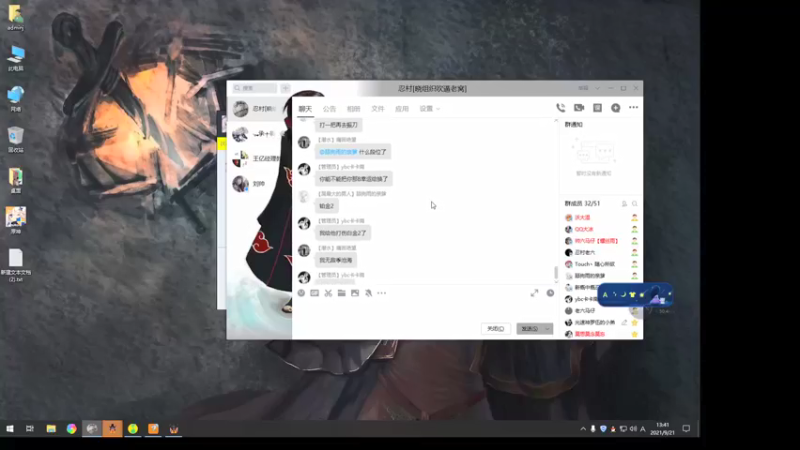Open the admin folder on desktop
The image size is (800, 450).
tap(15, 17)
